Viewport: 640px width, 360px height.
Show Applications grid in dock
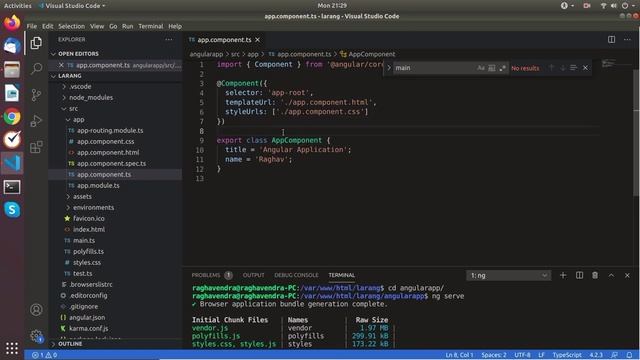(12, 348)
